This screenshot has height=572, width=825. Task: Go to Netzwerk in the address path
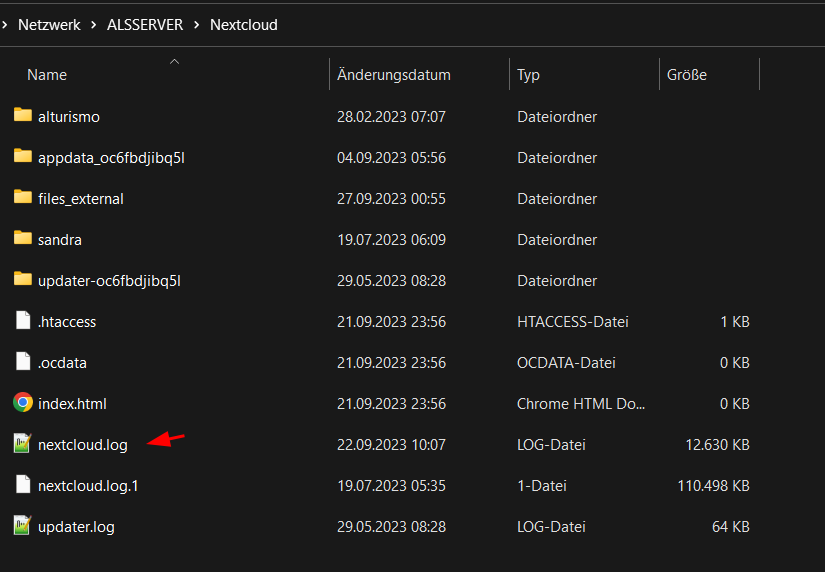pos(49,25)
